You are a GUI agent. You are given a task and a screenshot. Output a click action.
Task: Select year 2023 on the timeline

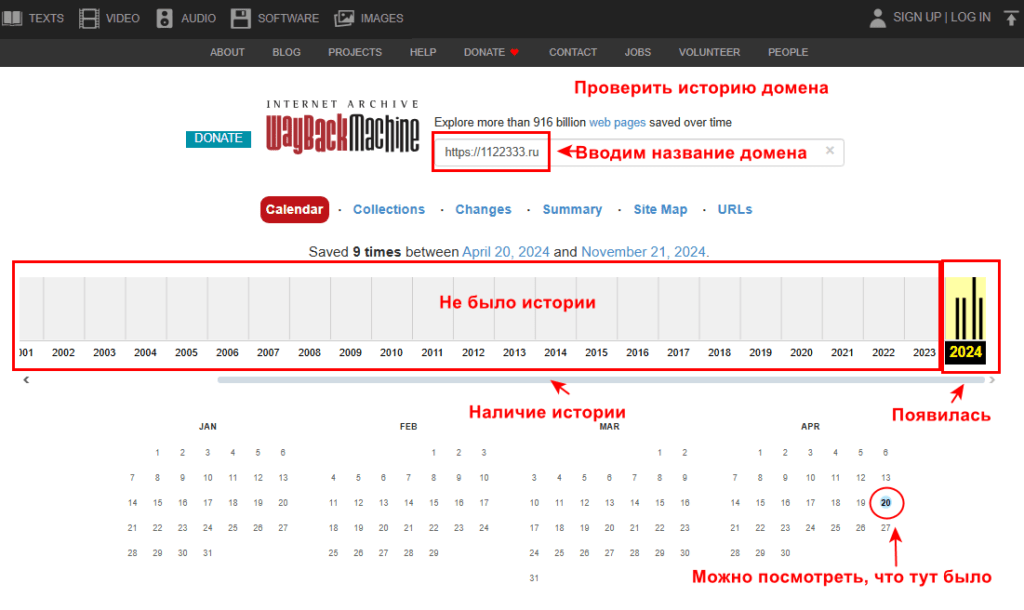[923, 353]
